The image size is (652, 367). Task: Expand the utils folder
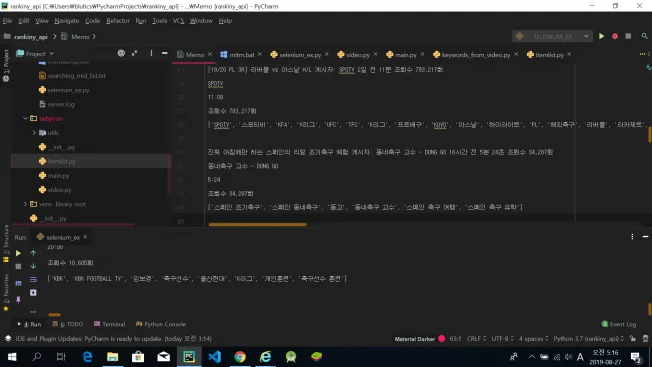coord(34,133)
